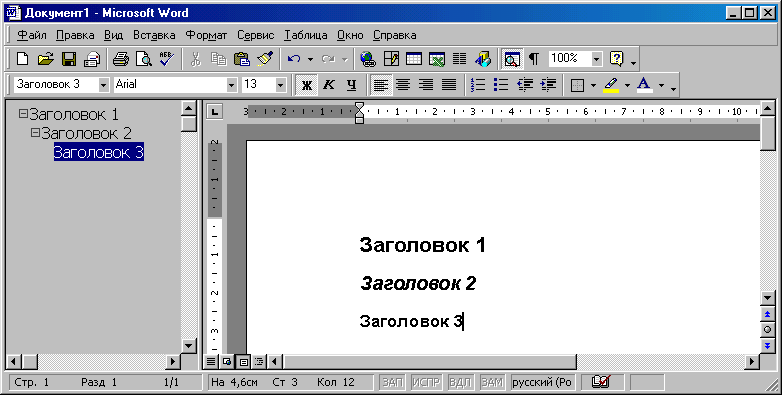Open the style dropdown showing Заголовок 3
Screen dimensions: 782x395
click(x=103, y=85)
